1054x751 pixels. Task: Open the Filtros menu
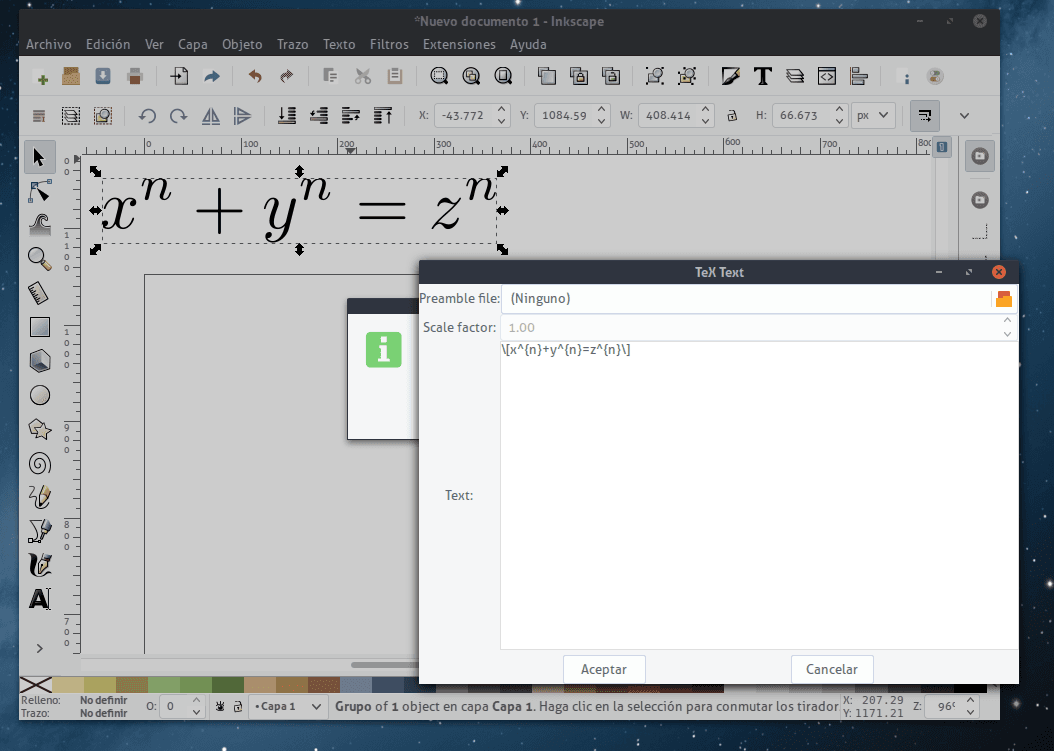[389, 45]
